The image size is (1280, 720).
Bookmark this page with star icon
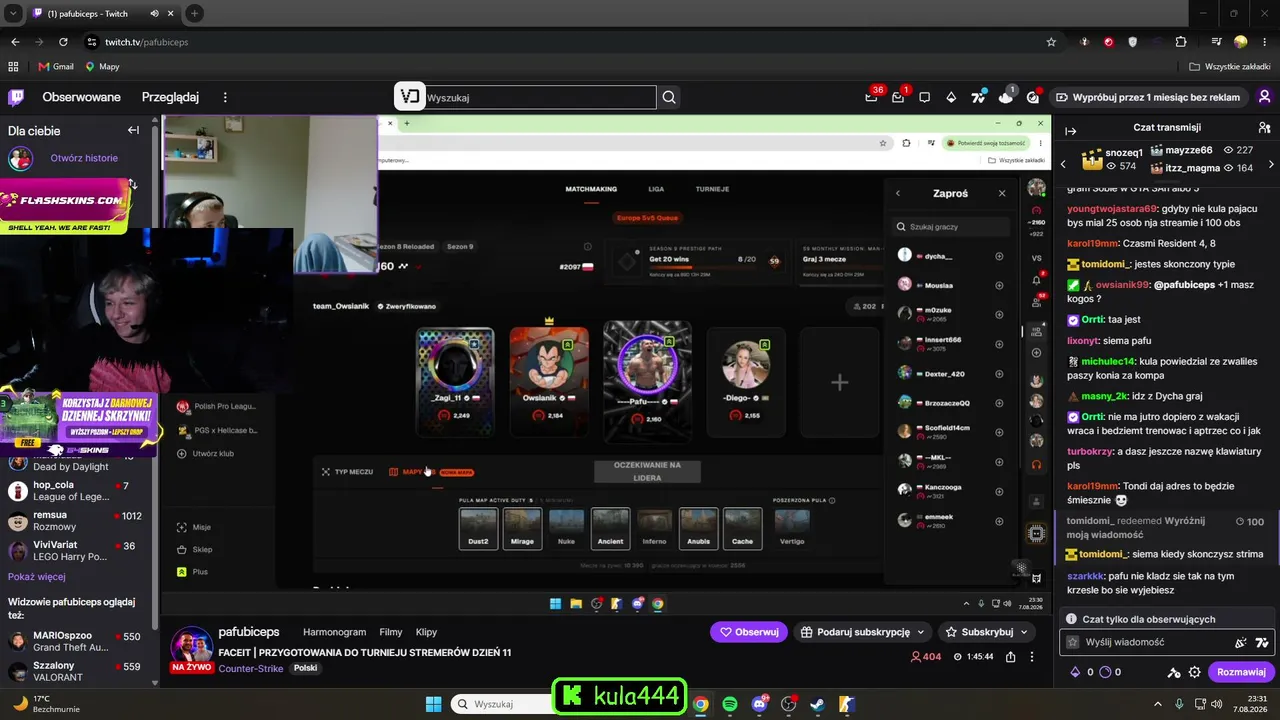(x=1051, y=42)
